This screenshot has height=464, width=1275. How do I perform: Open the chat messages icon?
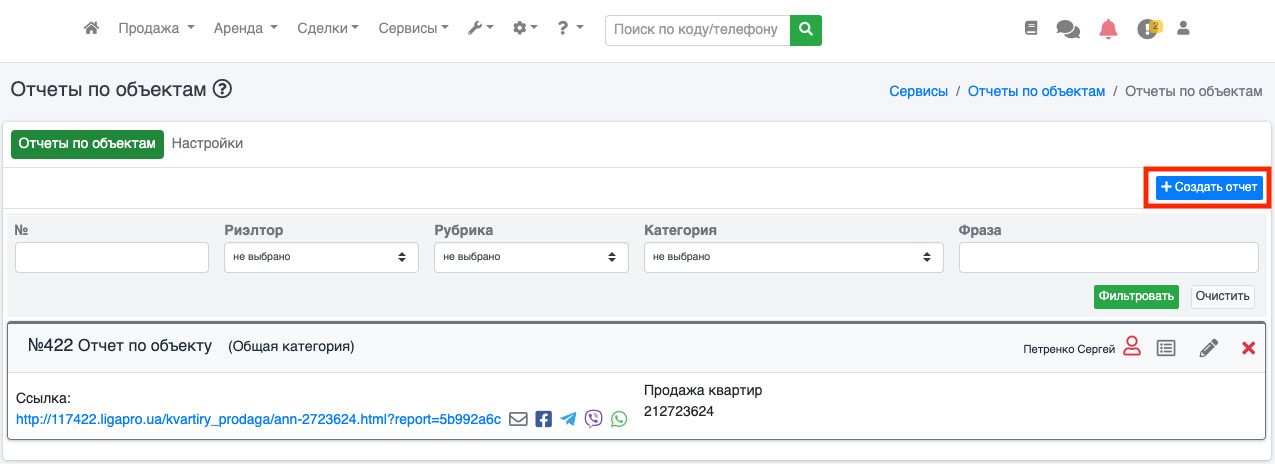coord(1067,29)
